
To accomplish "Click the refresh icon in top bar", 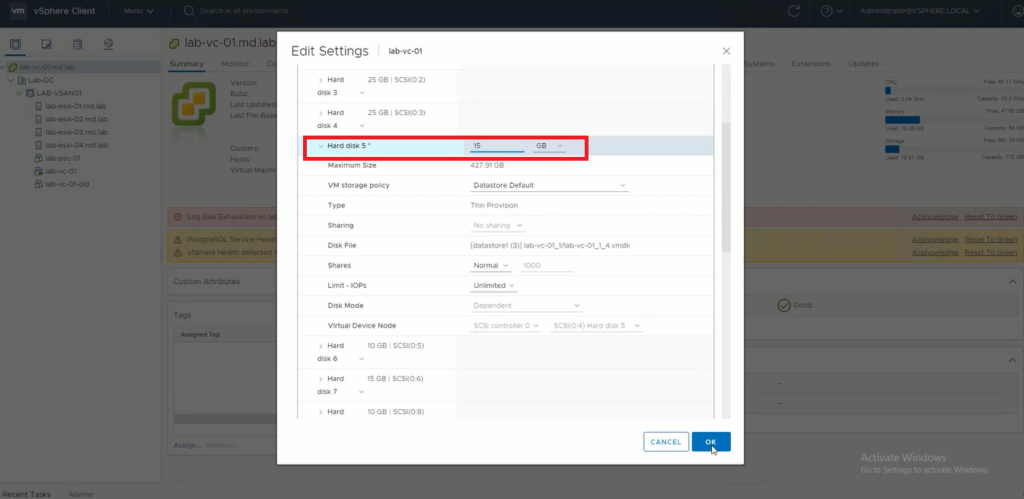I will [794, 11].
